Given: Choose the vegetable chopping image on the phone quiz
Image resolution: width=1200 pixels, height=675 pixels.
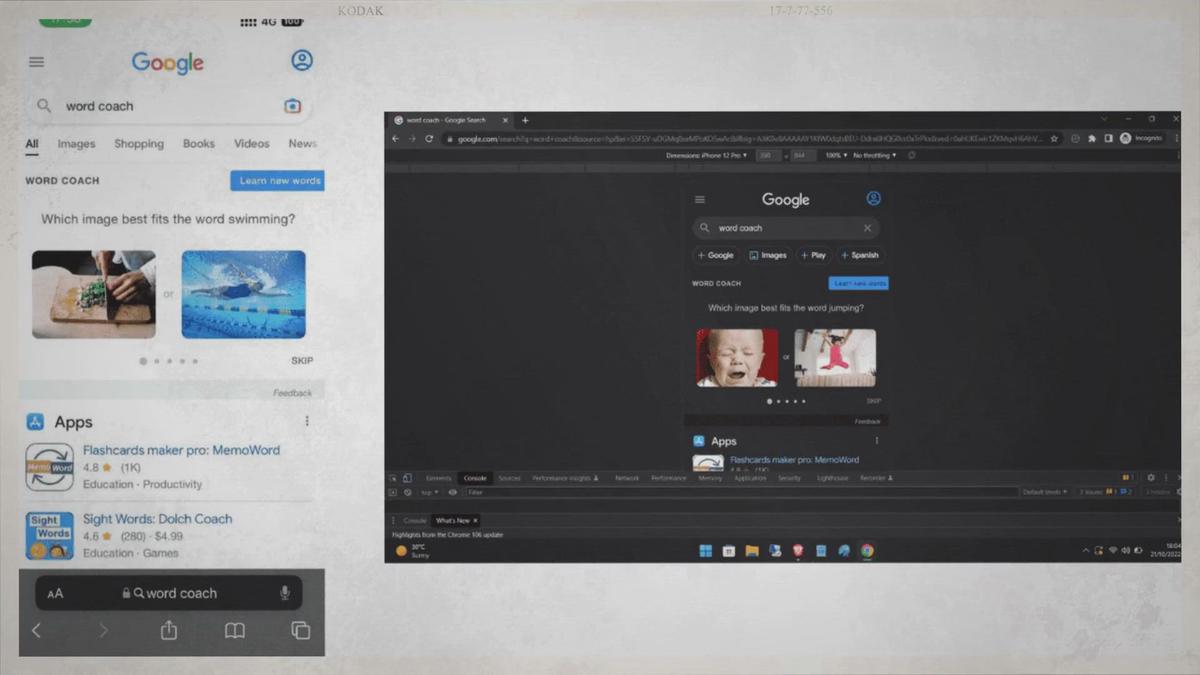Looking at the screenshot, I should pos(94,294).
